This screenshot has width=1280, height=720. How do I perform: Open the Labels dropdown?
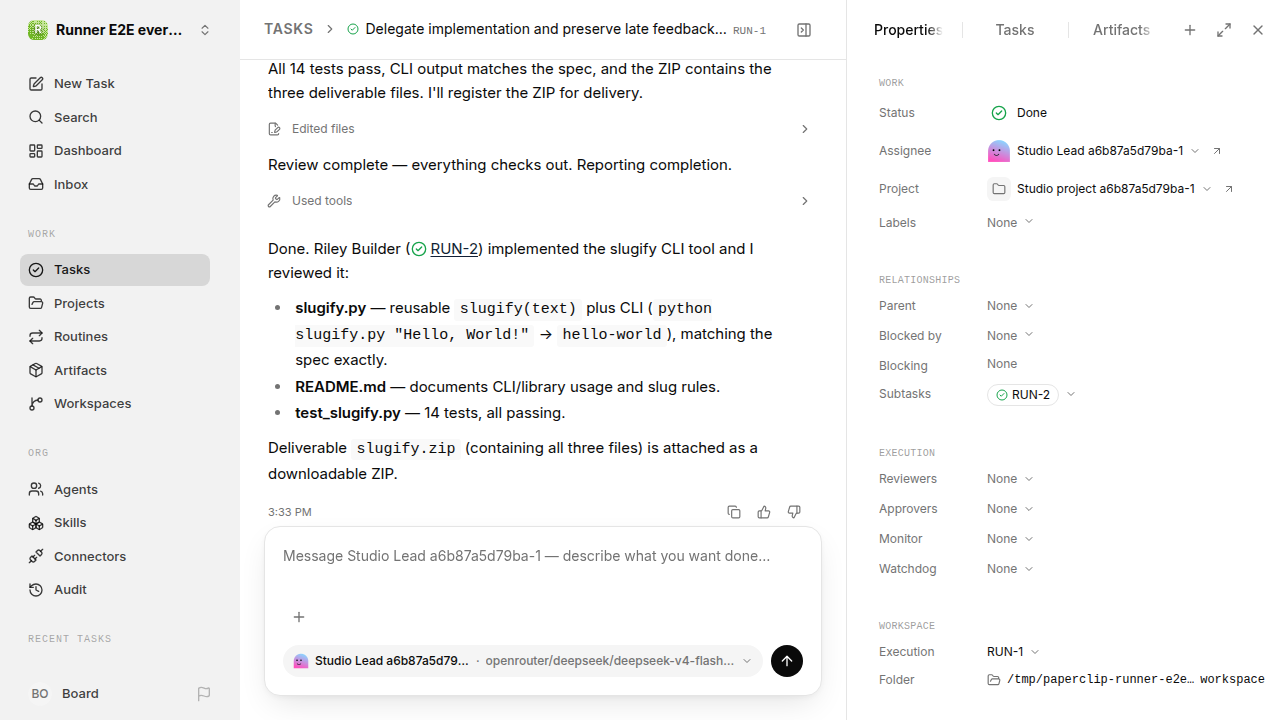coord(1010,223)
